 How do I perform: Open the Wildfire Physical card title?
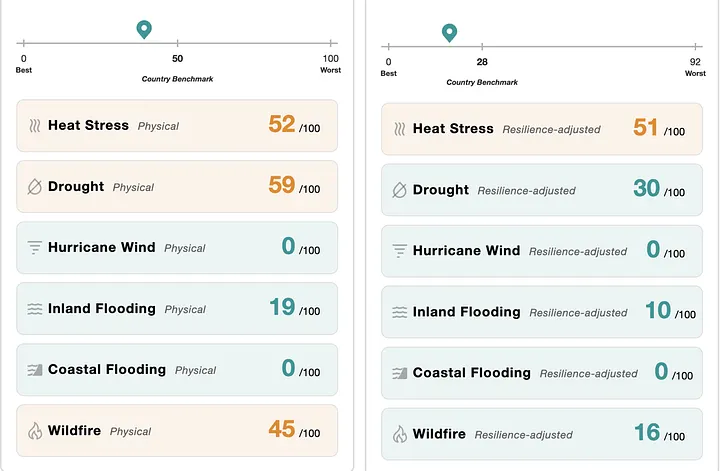pyautogui.click(x=74, y=431)
